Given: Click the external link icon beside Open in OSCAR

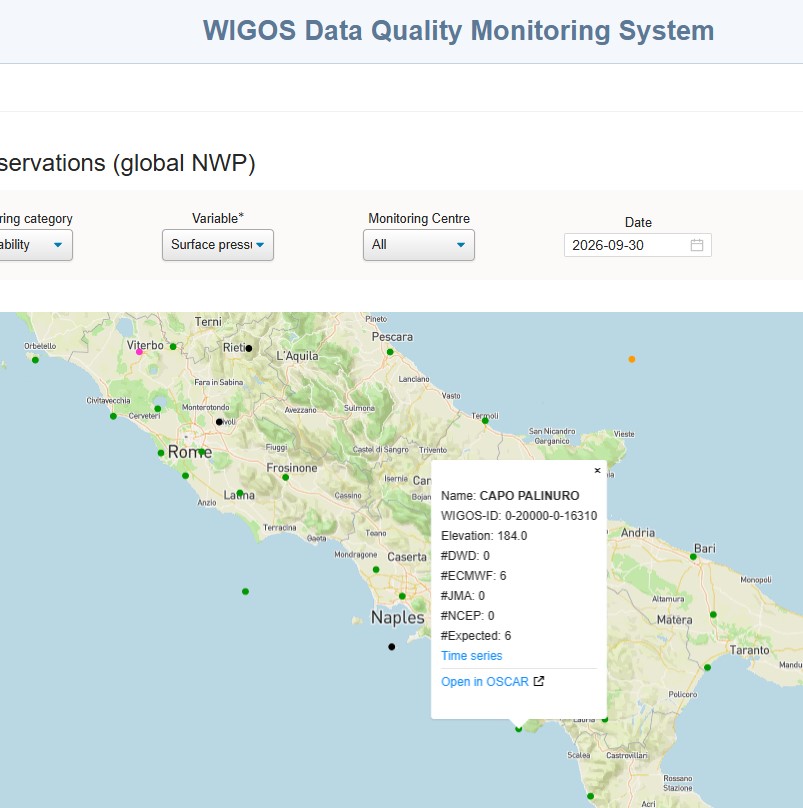Looking at the screenshot, I should (x=539, y=681).
